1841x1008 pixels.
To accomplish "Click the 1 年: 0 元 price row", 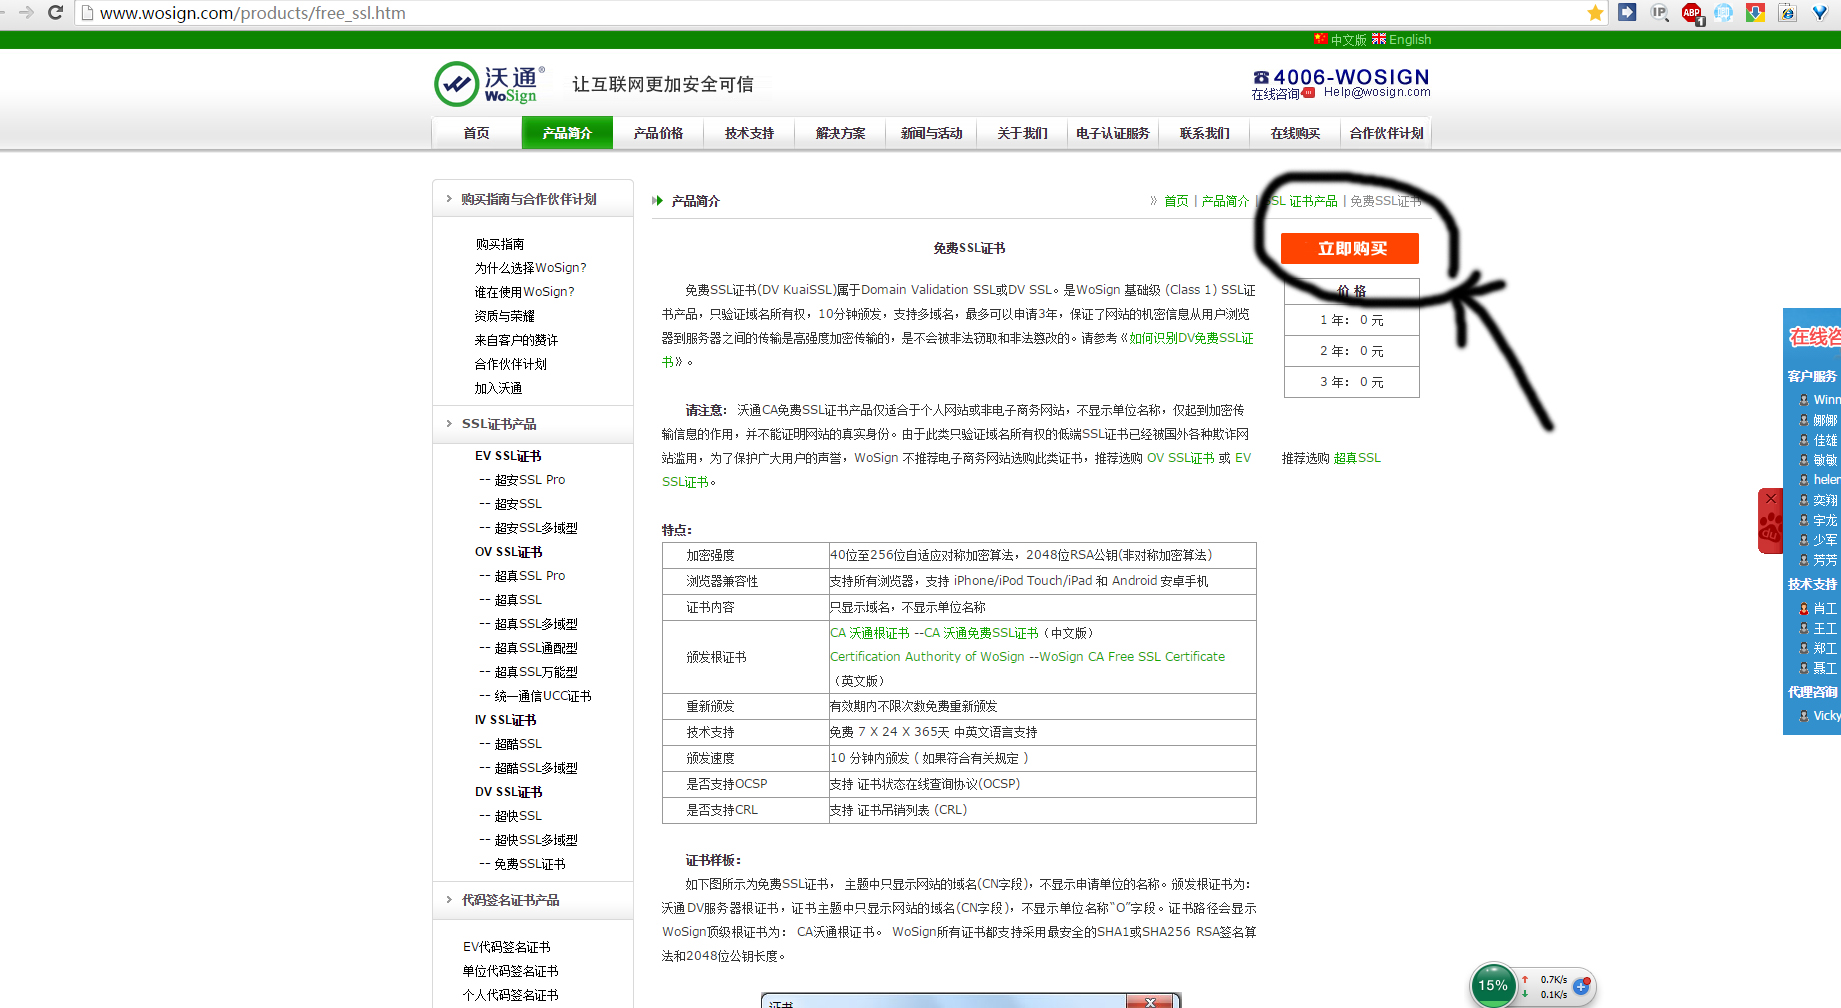I will [1351, 320].
